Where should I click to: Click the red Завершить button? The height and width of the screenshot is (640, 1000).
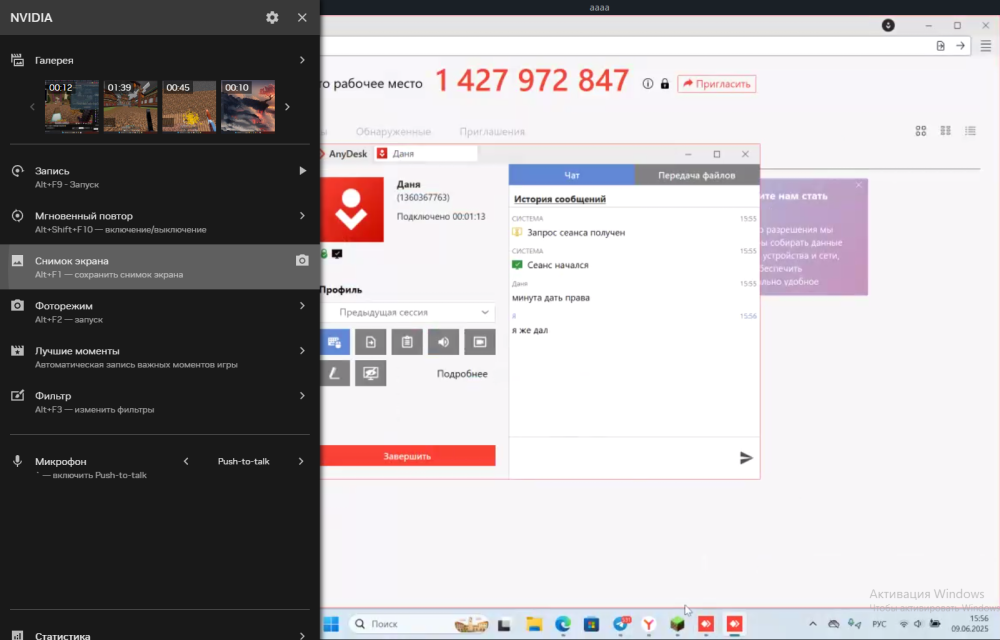coord(408,456)
